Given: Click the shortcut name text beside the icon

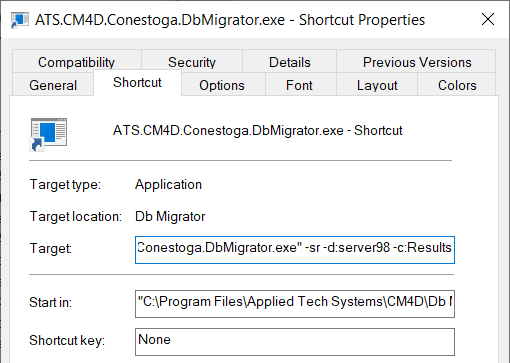Looking at the screenshot, I should (257, 130).
